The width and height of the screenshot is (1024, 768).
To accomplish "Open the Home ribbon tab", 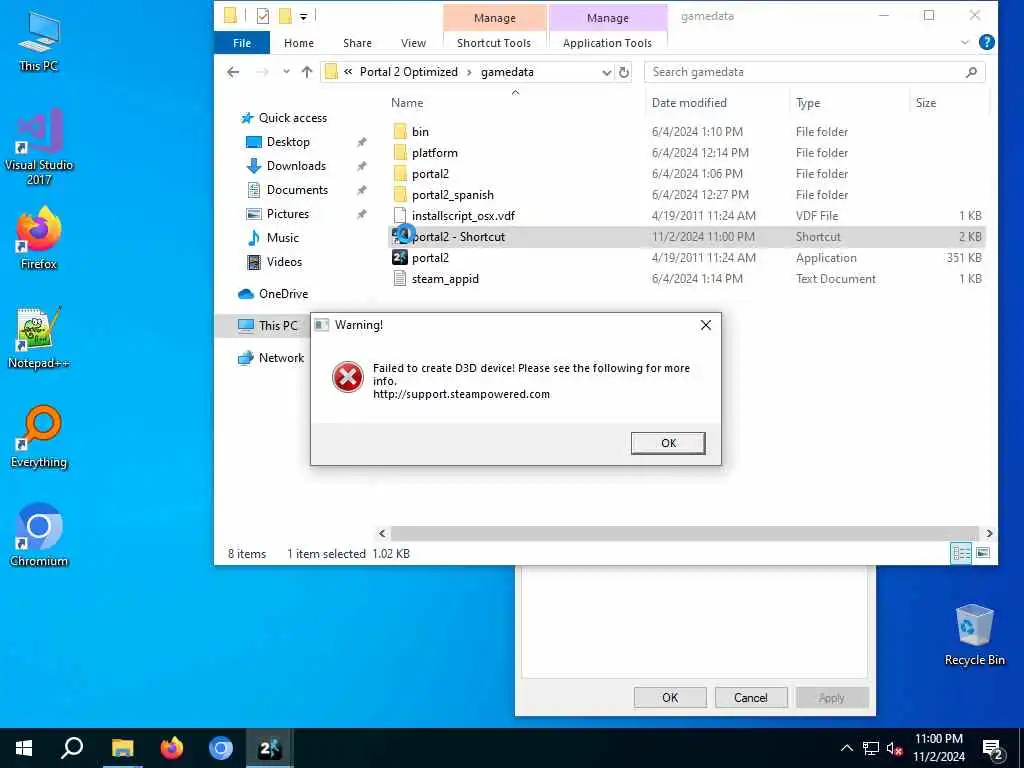I will [x=298, y=43].
